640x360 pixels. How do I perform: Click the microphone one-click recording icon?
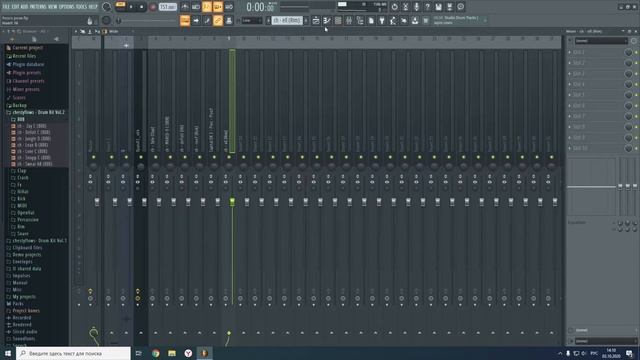click(416, 7)
